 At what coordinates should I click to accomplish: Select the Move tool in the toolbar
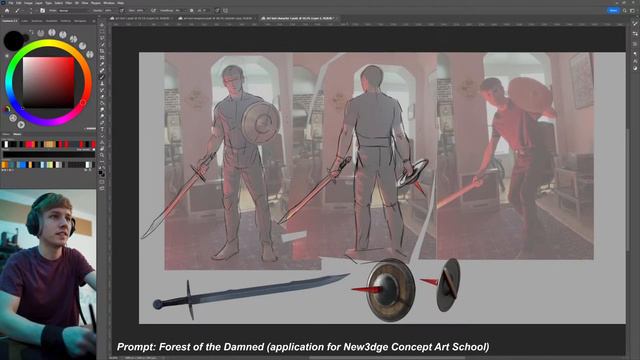point(102,25)
